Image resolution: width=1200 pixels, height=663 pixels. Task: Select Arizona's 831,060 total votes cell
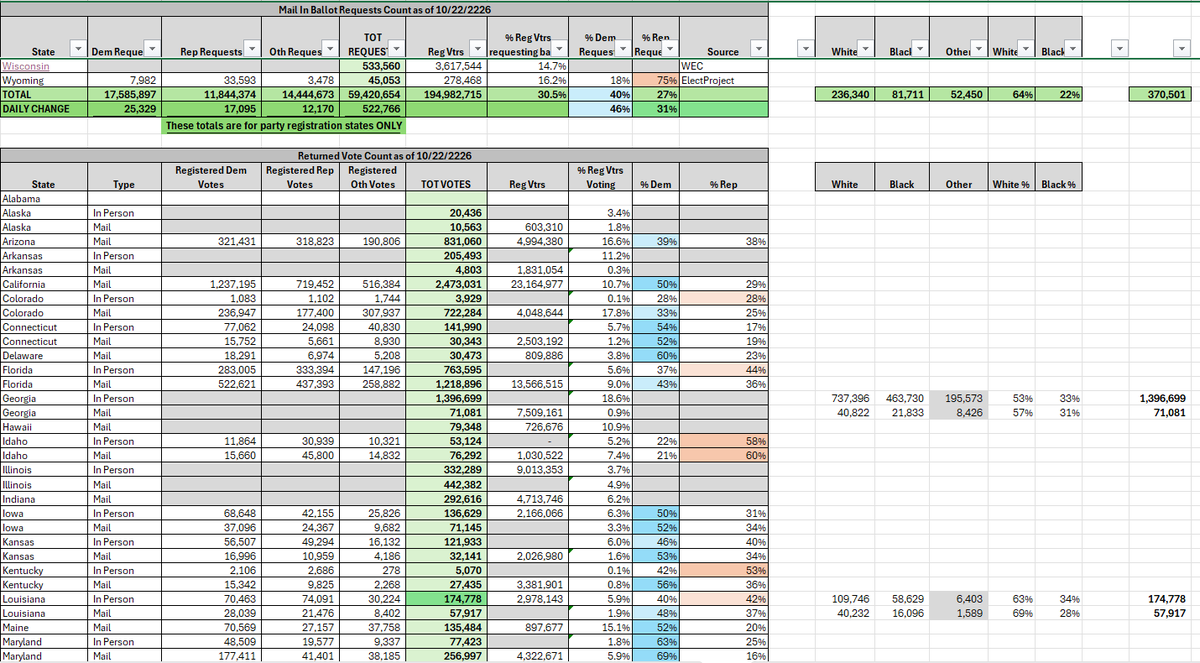pos(446,241)
